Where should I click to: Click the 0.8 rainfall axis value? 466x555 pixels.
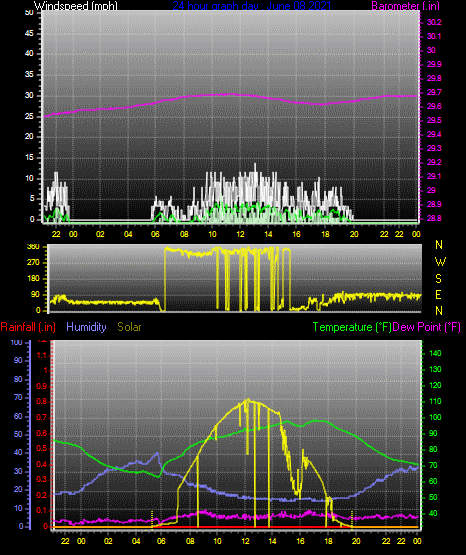42,401
